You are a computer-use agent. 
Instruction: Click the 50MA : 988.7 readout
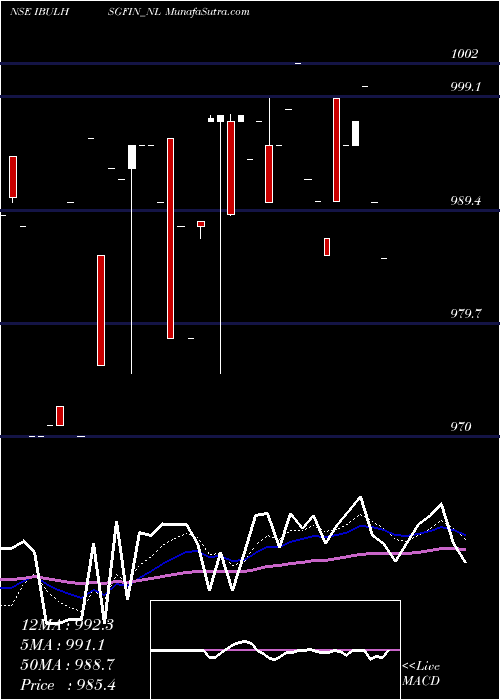(67, 665)
